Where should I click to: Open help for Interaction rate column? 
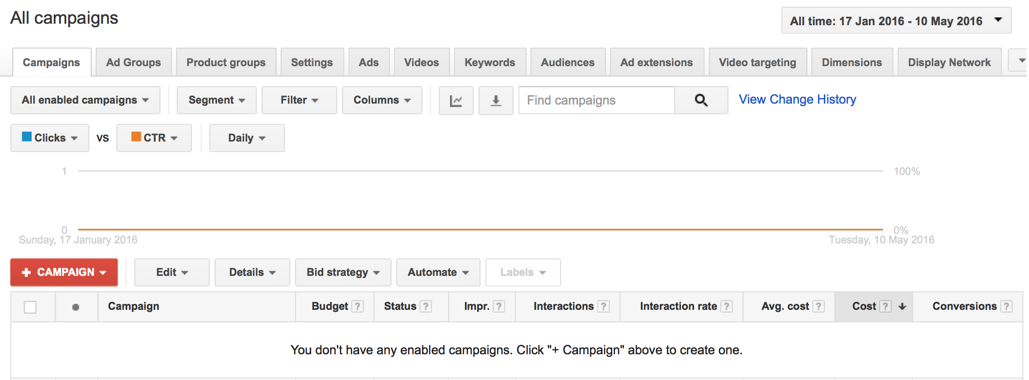[x=726, y=306]
